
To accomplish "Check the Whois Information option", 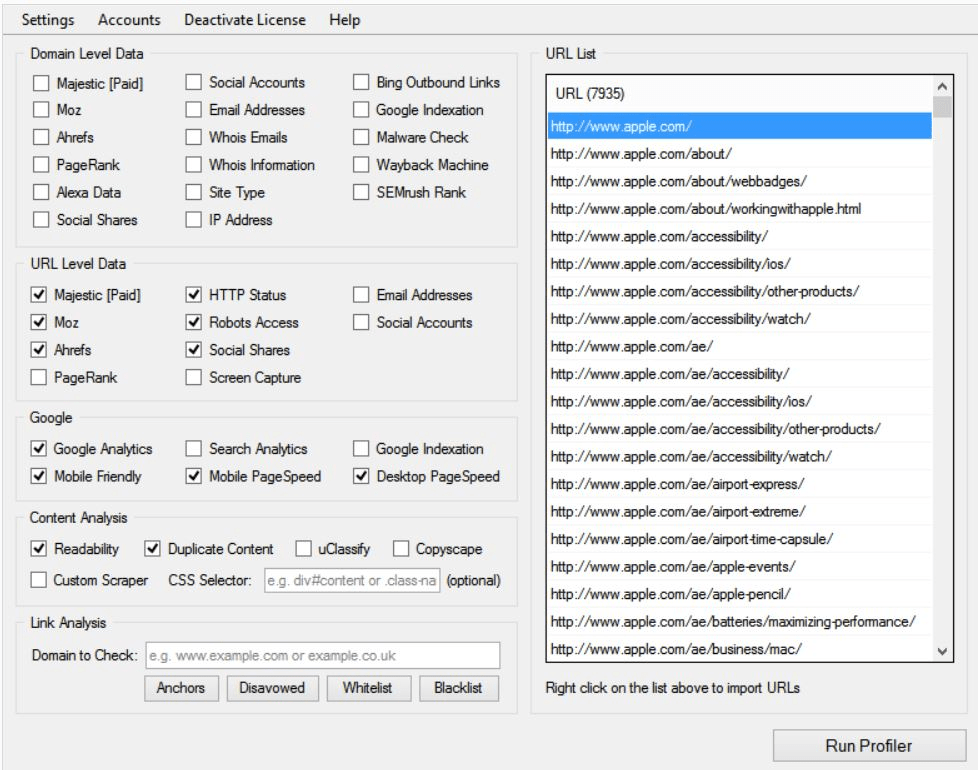I will [193, 165].
